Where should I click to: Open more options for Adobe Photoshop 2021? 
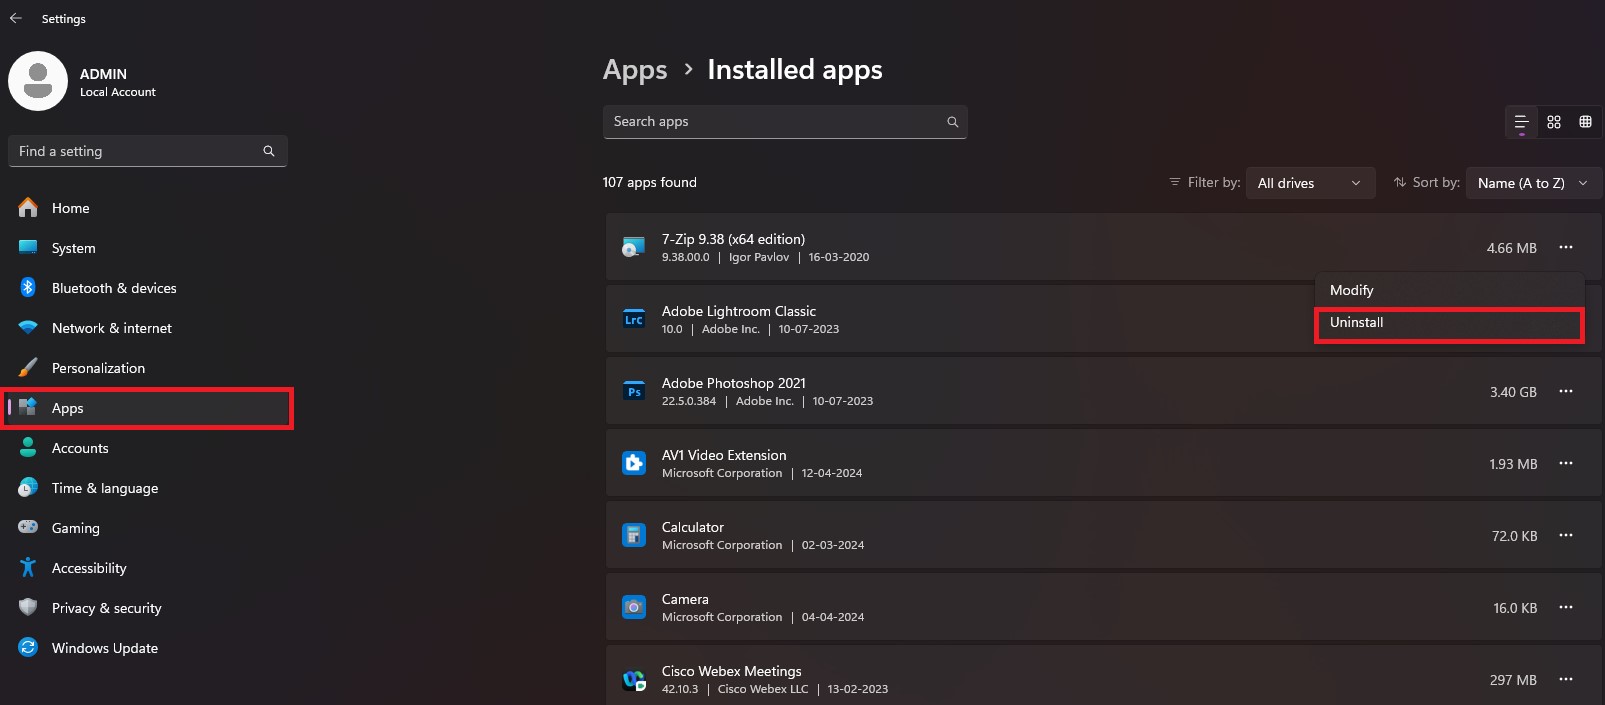[1566, 391]
